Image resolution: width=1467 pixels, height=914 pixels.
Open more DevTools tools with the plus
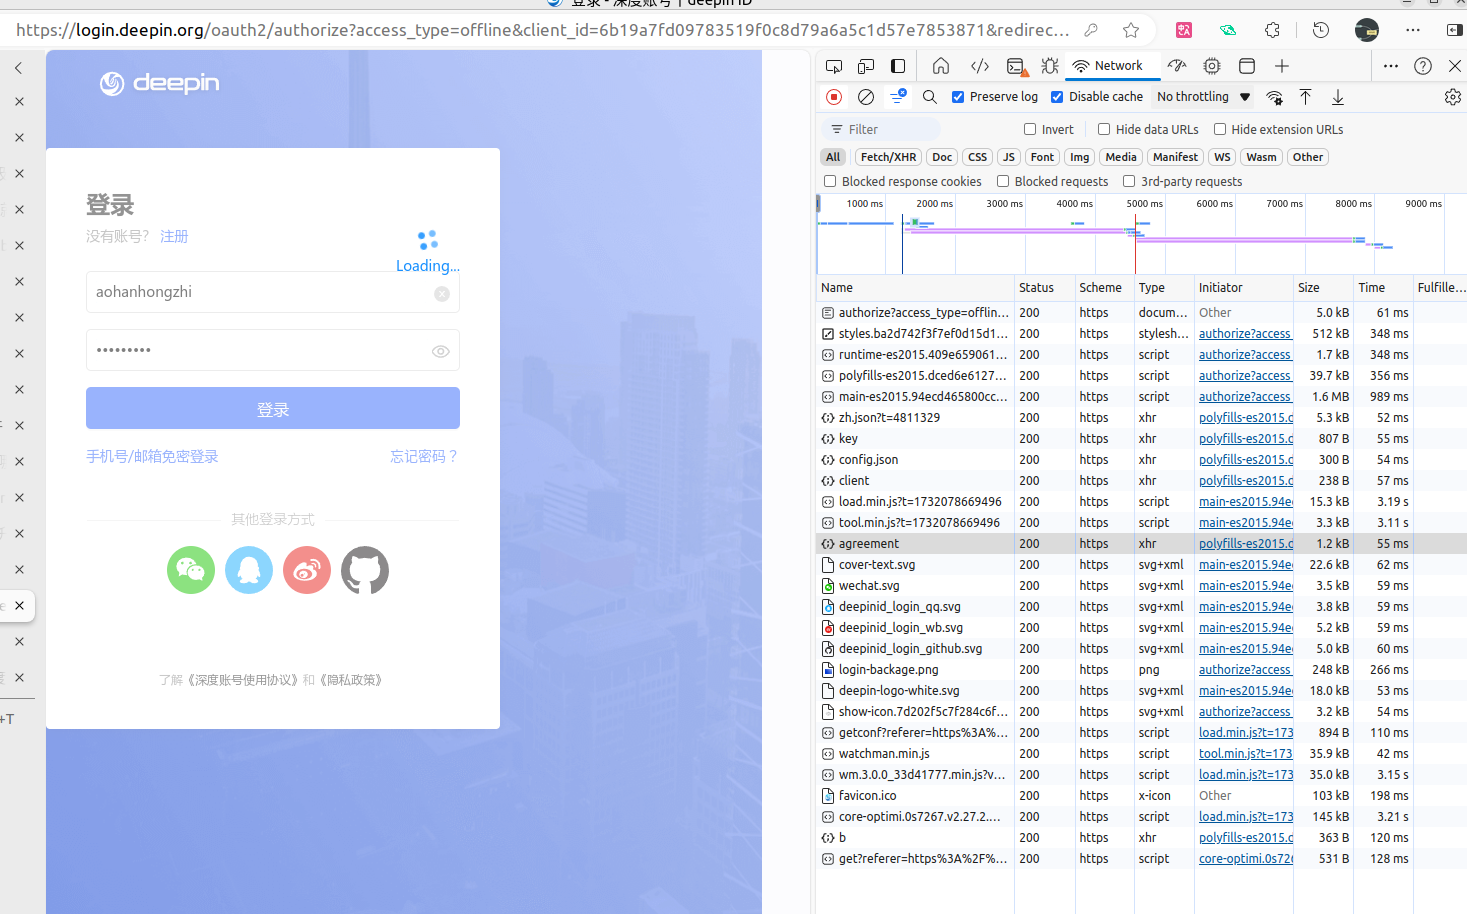pyautogui.click(x=1282, y=66)
